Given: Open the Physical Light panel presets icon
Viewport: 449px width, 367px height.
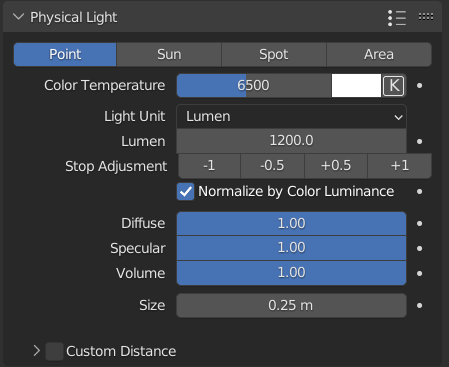Looking at the screenshot, I should [x=397, y=18].
